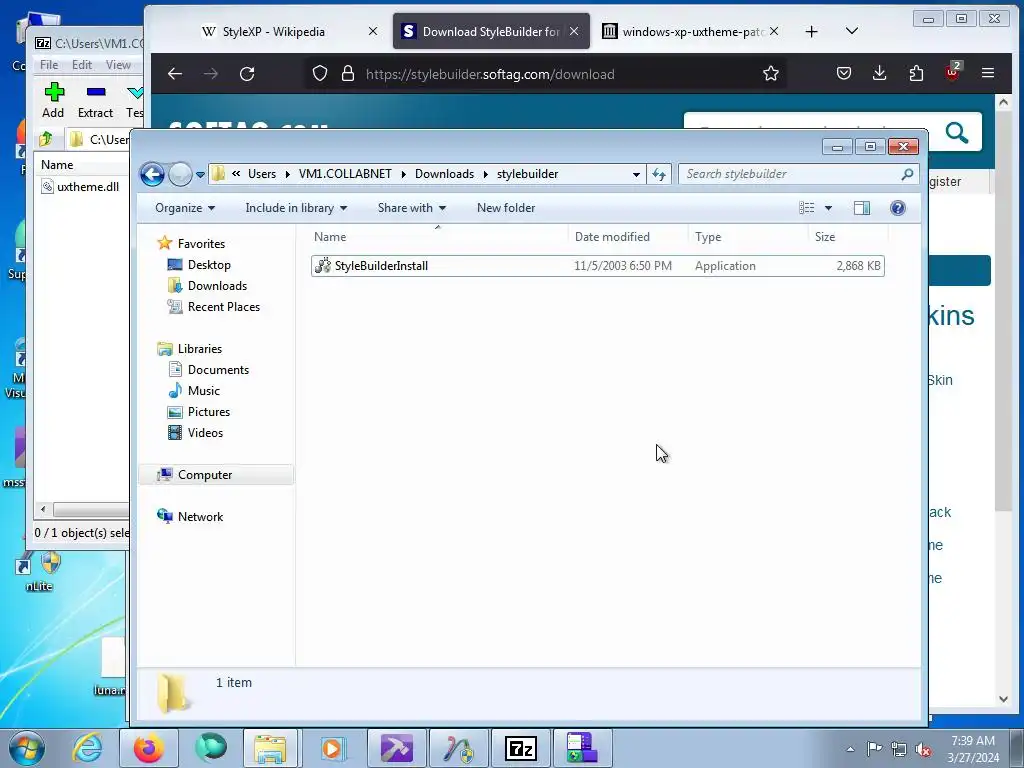1024x768 pixels.
Task: Open Firefox list all tabs chevron
Action: coord(852,31)
